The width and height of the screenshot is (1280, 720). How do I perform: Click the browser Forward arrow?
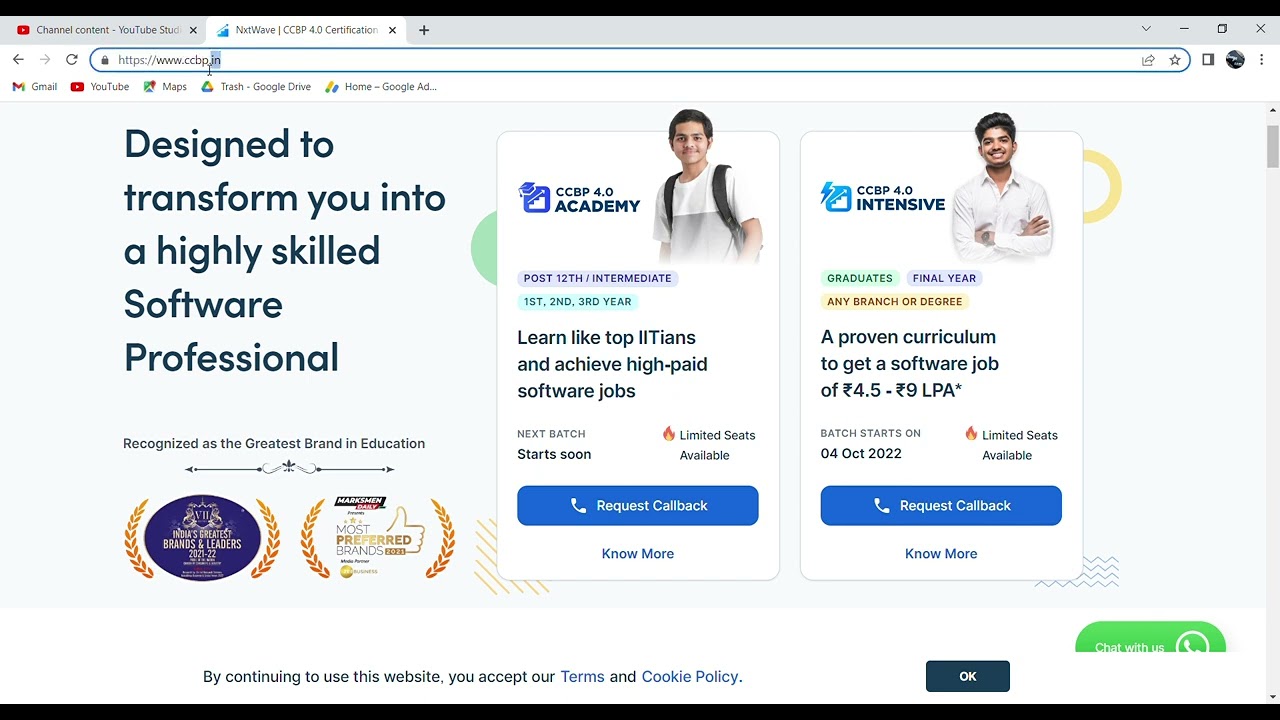coord(45,60)
